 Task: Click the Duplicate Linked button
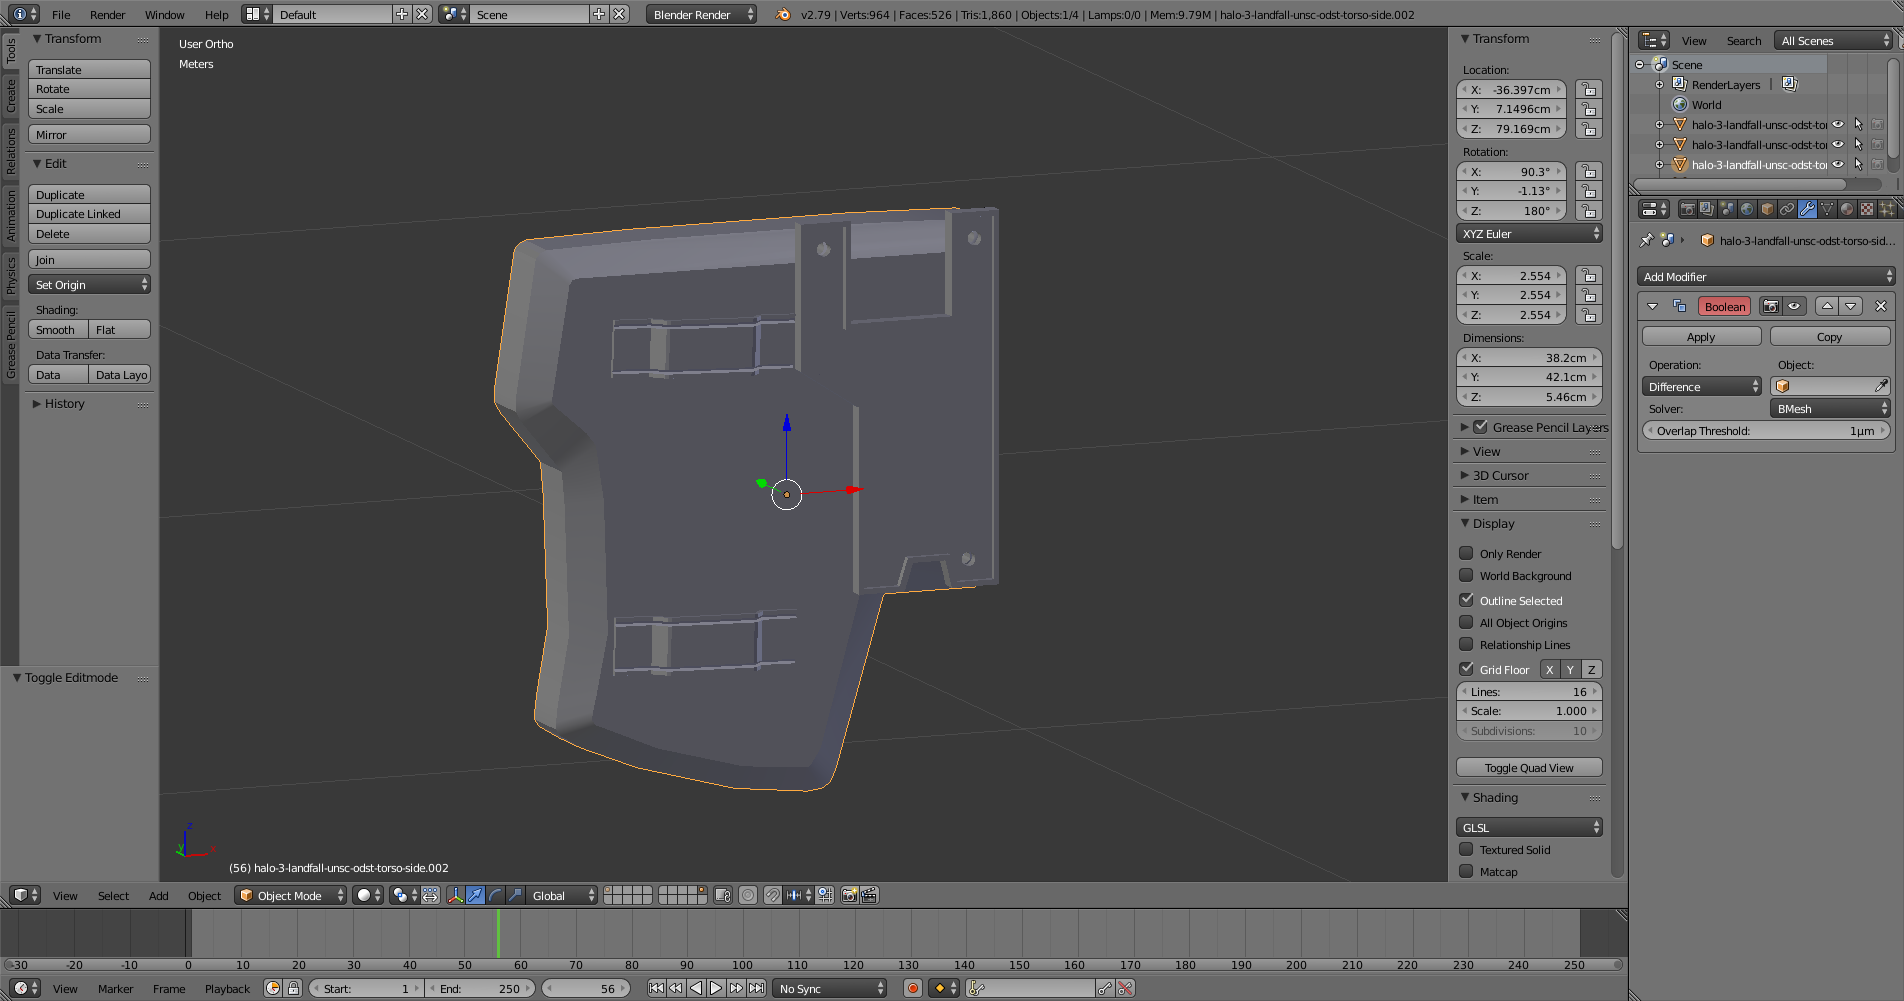click(x=89, y=213)
